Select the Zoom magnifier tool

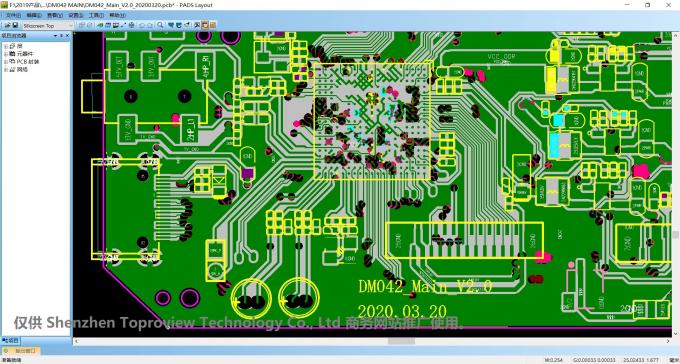(160, 25)
